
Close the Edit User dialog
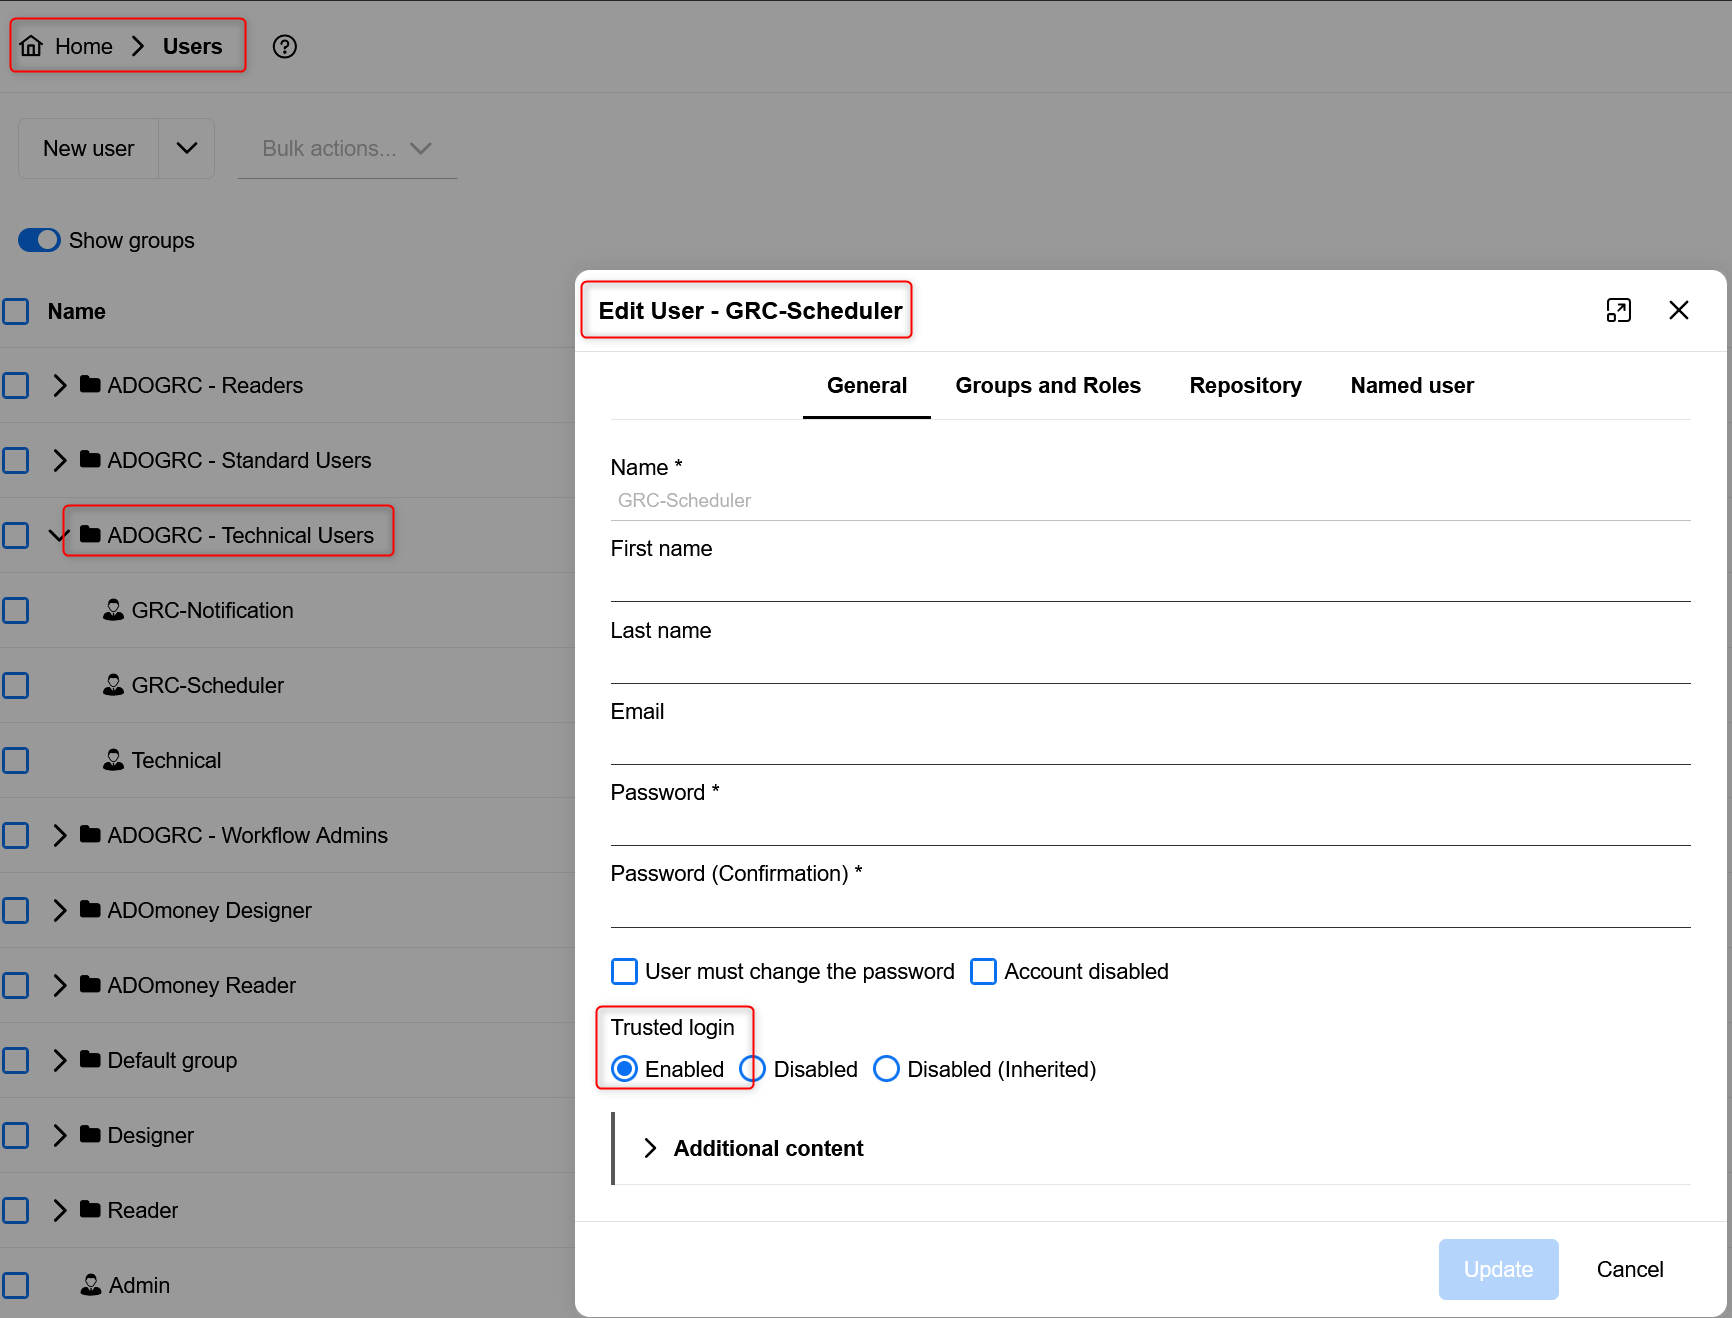[1679, 311]
